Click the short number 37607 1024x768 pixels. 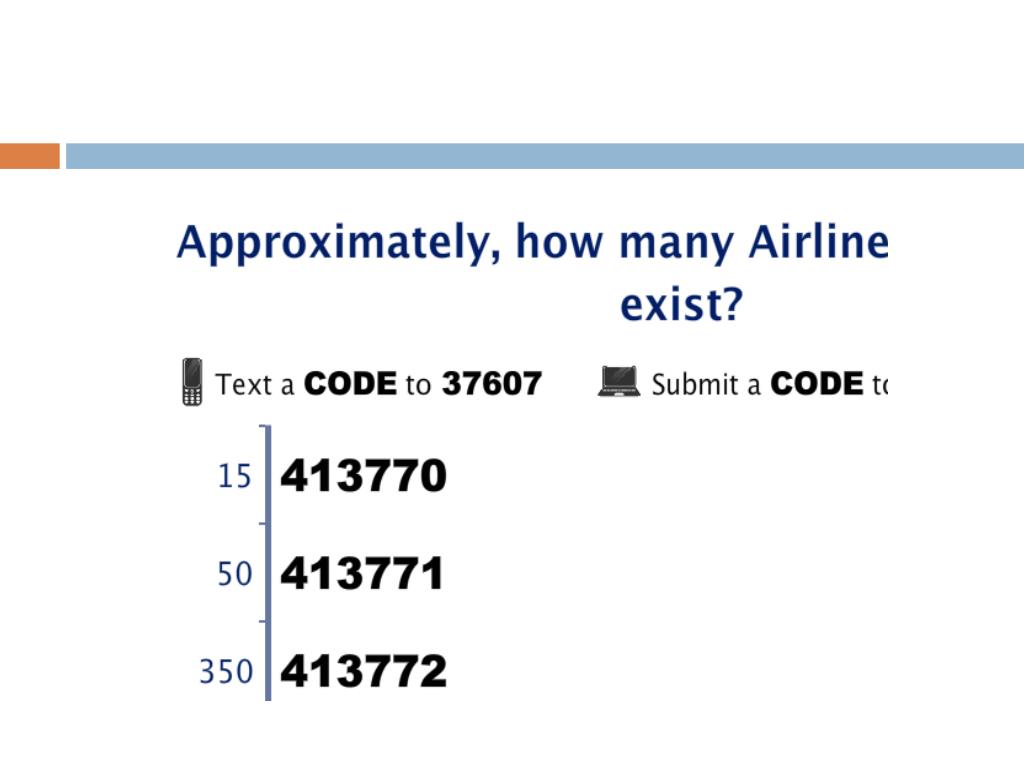(x=492, y=383)
